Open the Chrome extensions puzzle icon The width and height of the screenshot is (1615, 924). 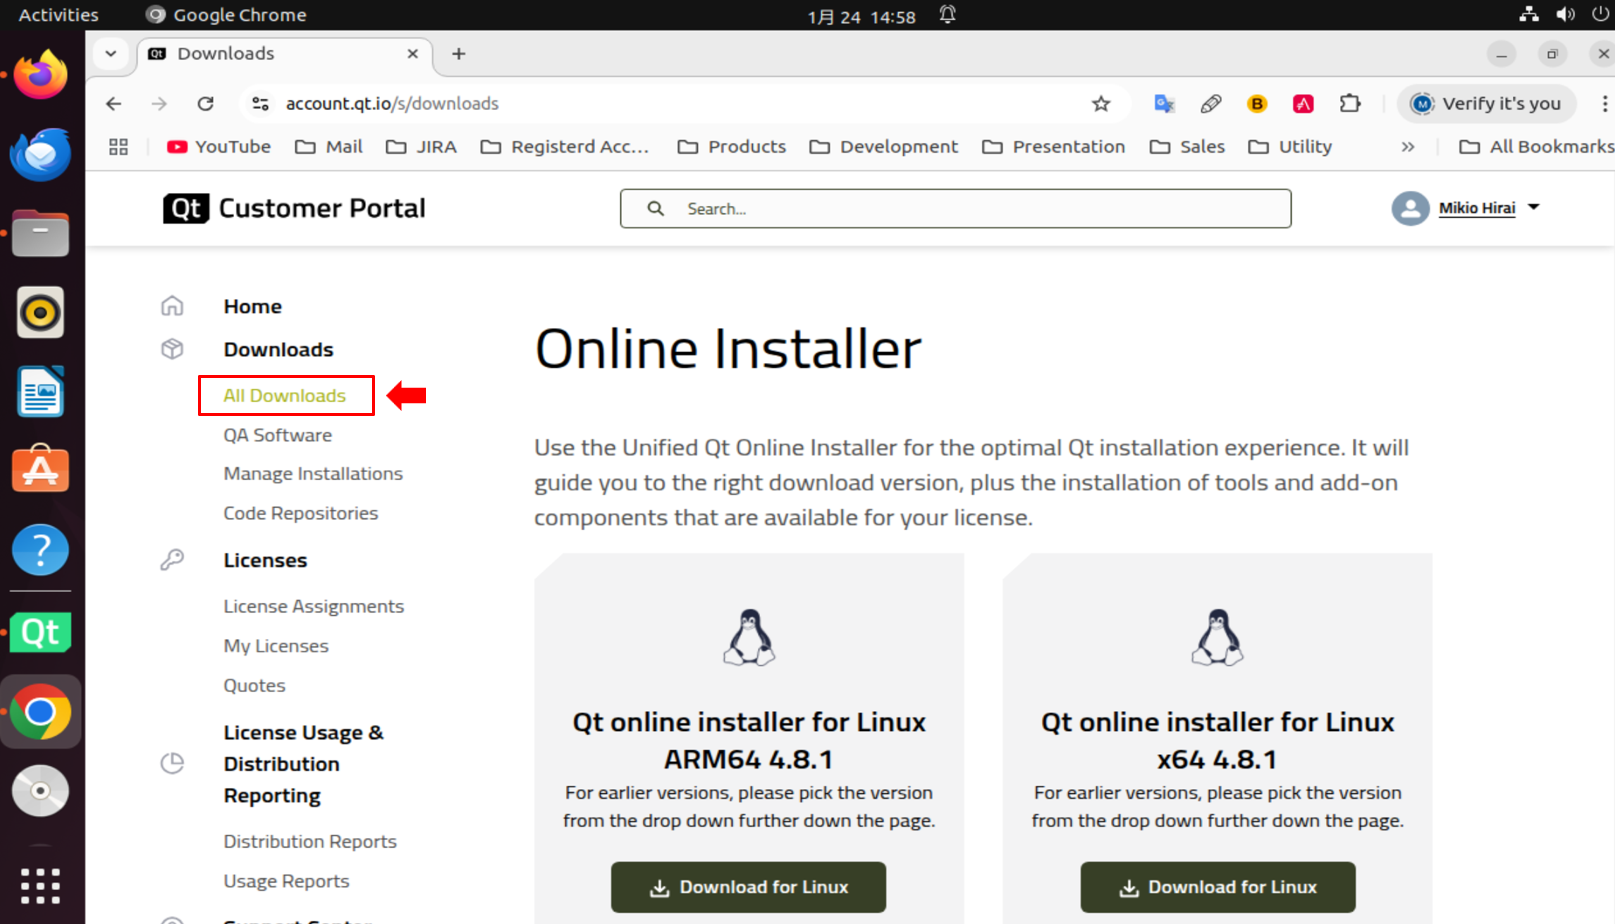tap(1350, 104)
